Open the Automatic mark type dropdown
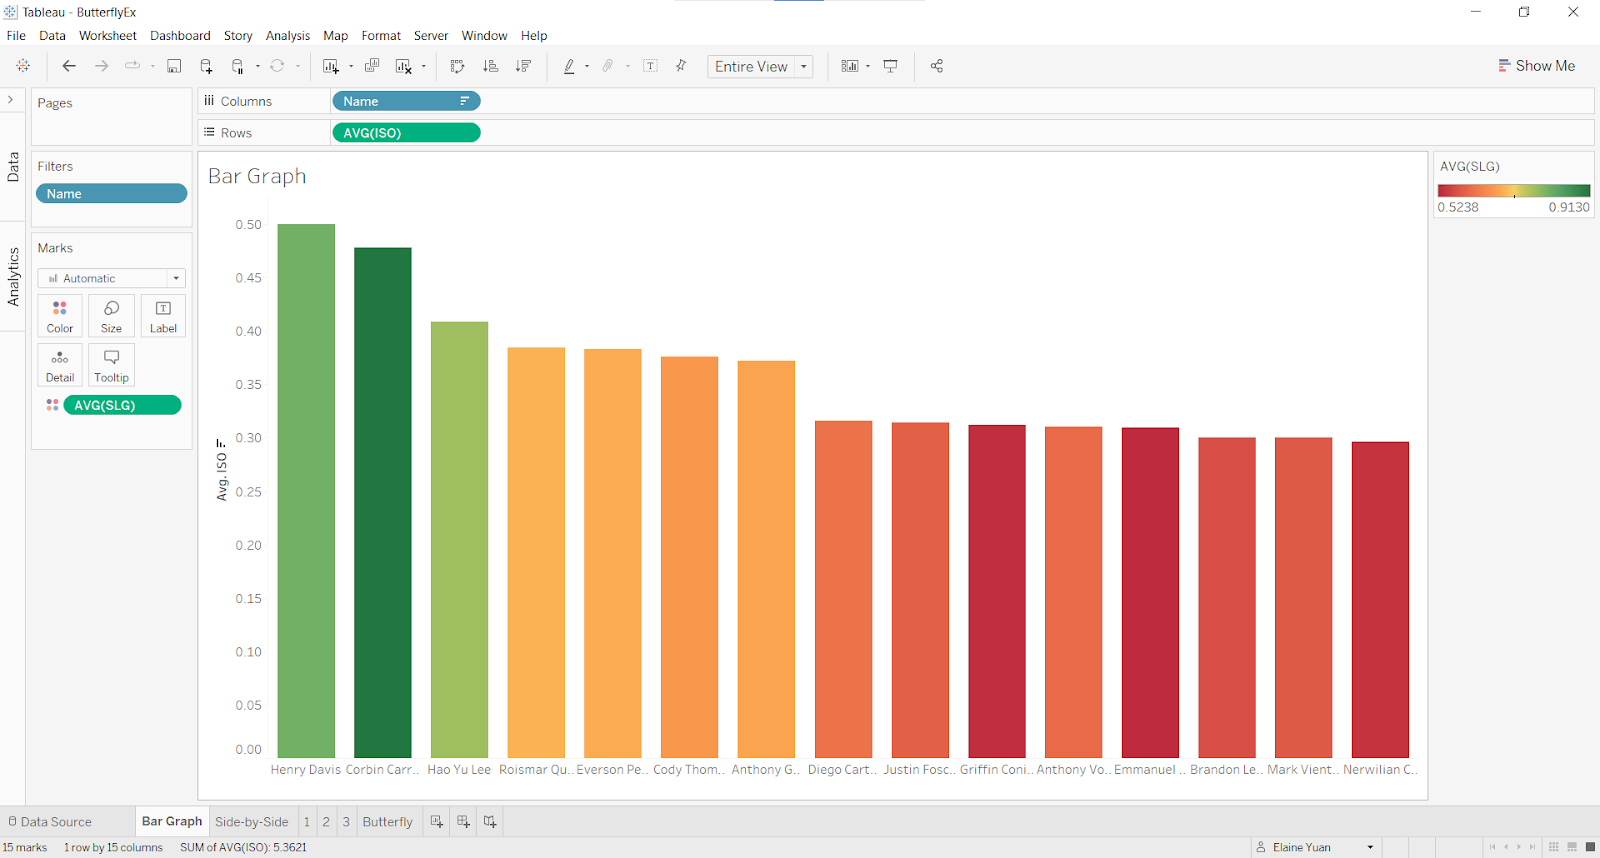1600x858 pixels. tap(111, 278)
